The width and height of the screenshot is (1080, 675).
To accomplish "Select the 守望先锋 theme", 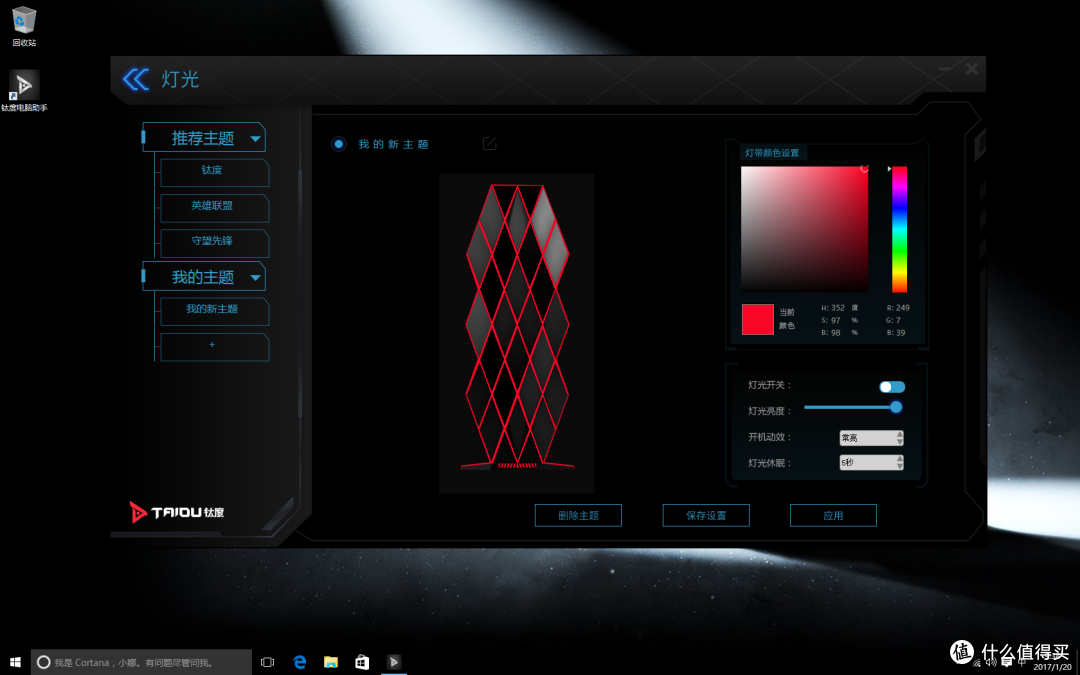I will point(214,243).
